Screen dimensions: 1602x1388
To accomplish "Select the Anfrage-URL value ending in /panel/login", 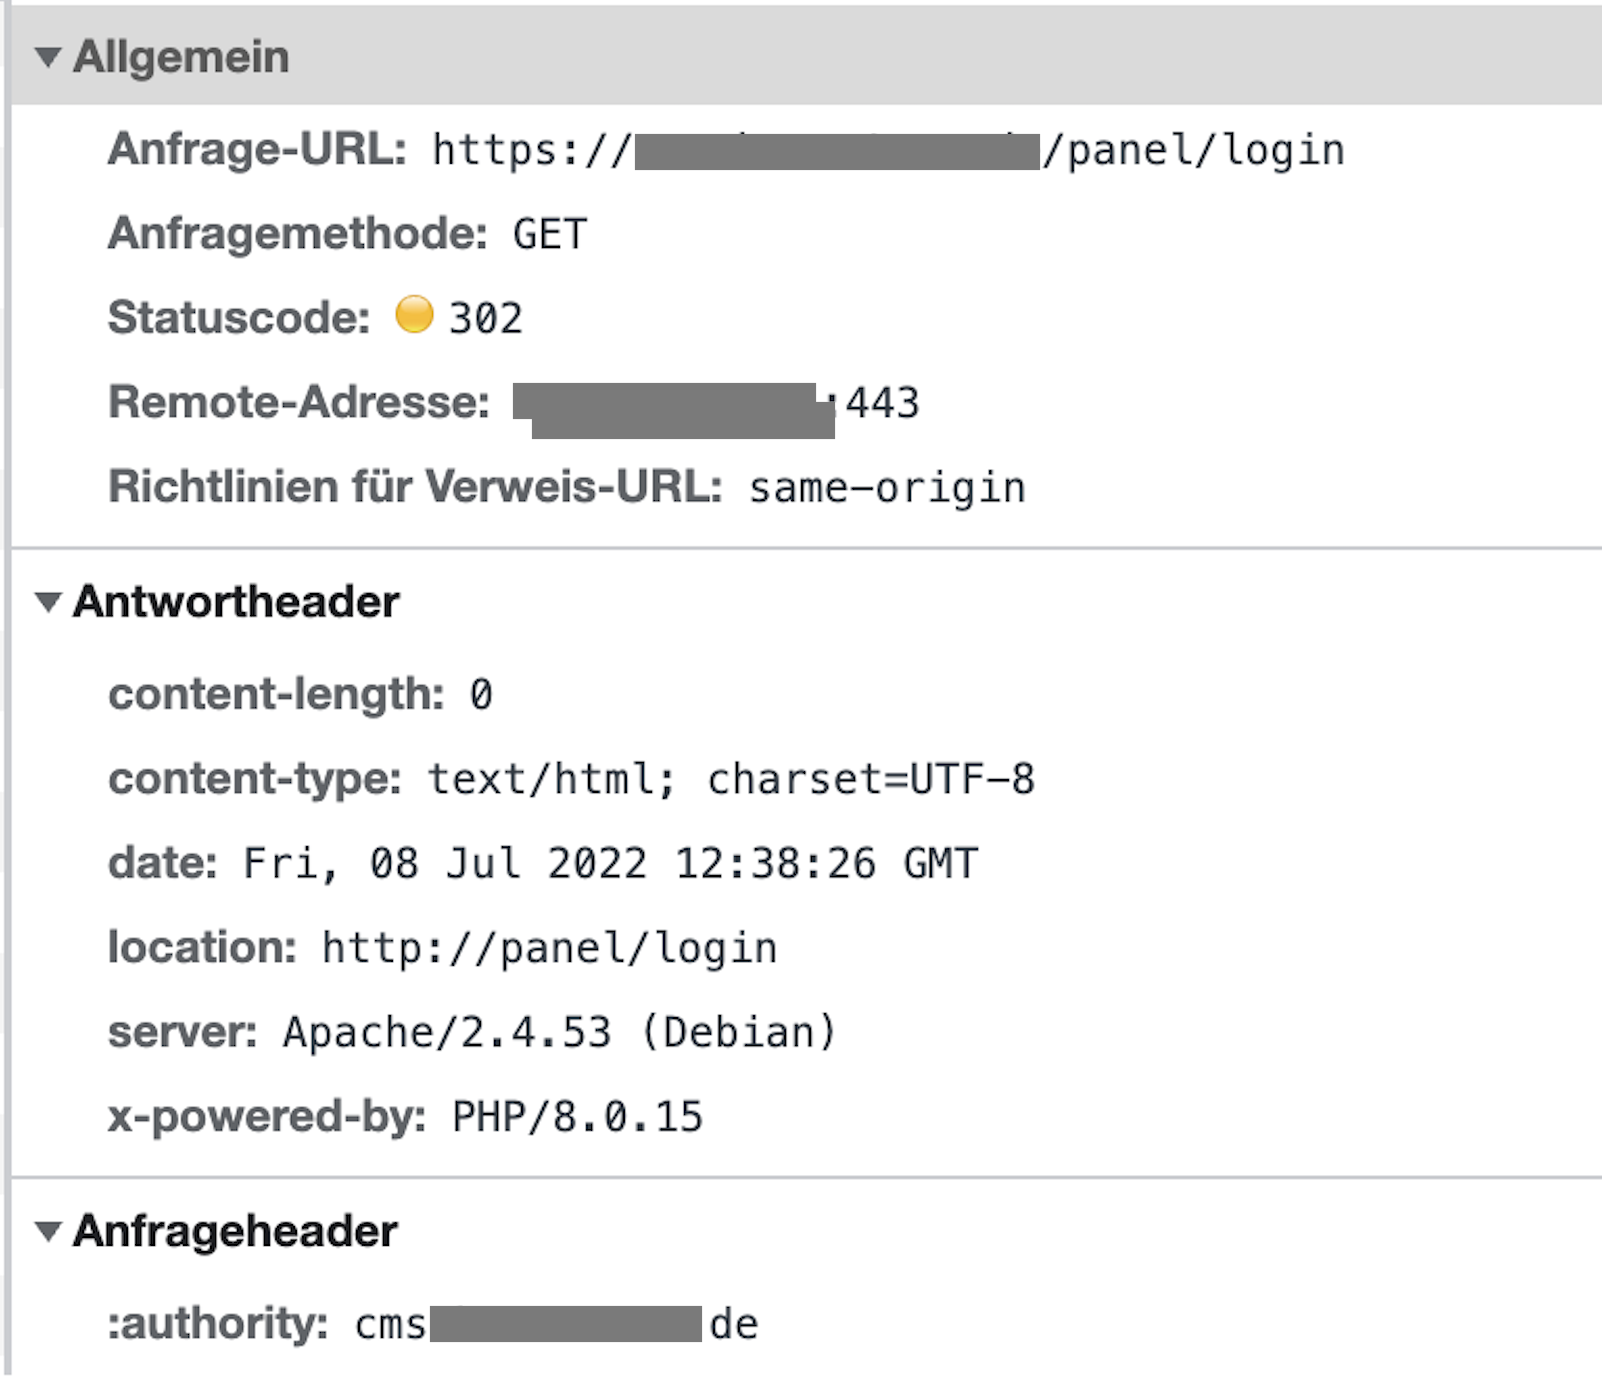I will 885,150.
